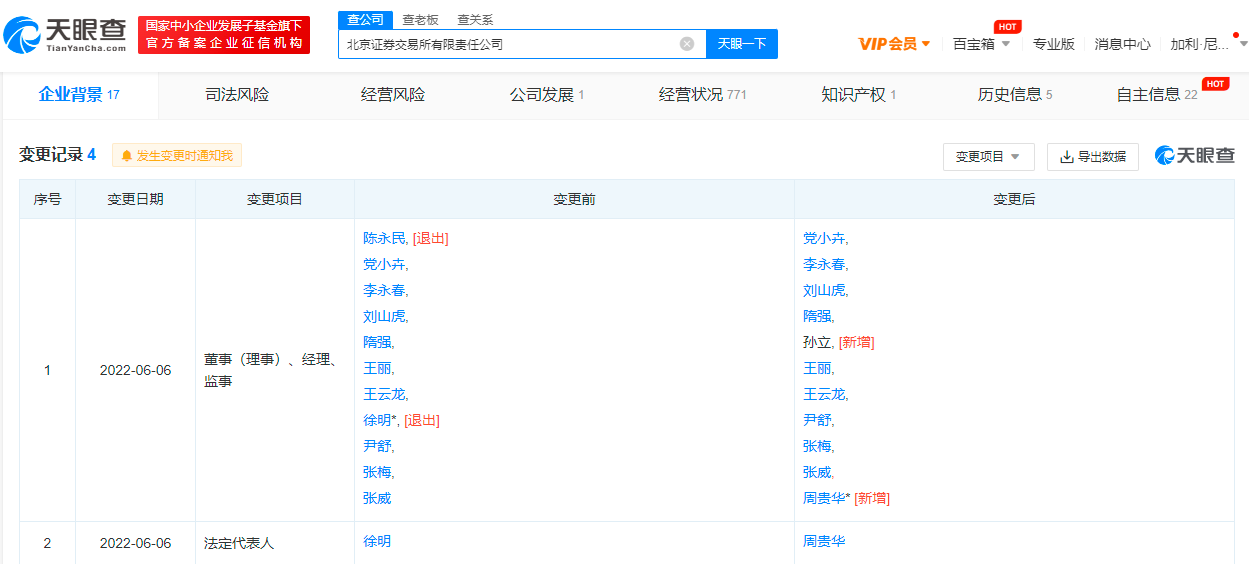The height and width of the screenshot is (564, 1249).
Task: Select the 经营风险 tab
Action: coord(393,95)
